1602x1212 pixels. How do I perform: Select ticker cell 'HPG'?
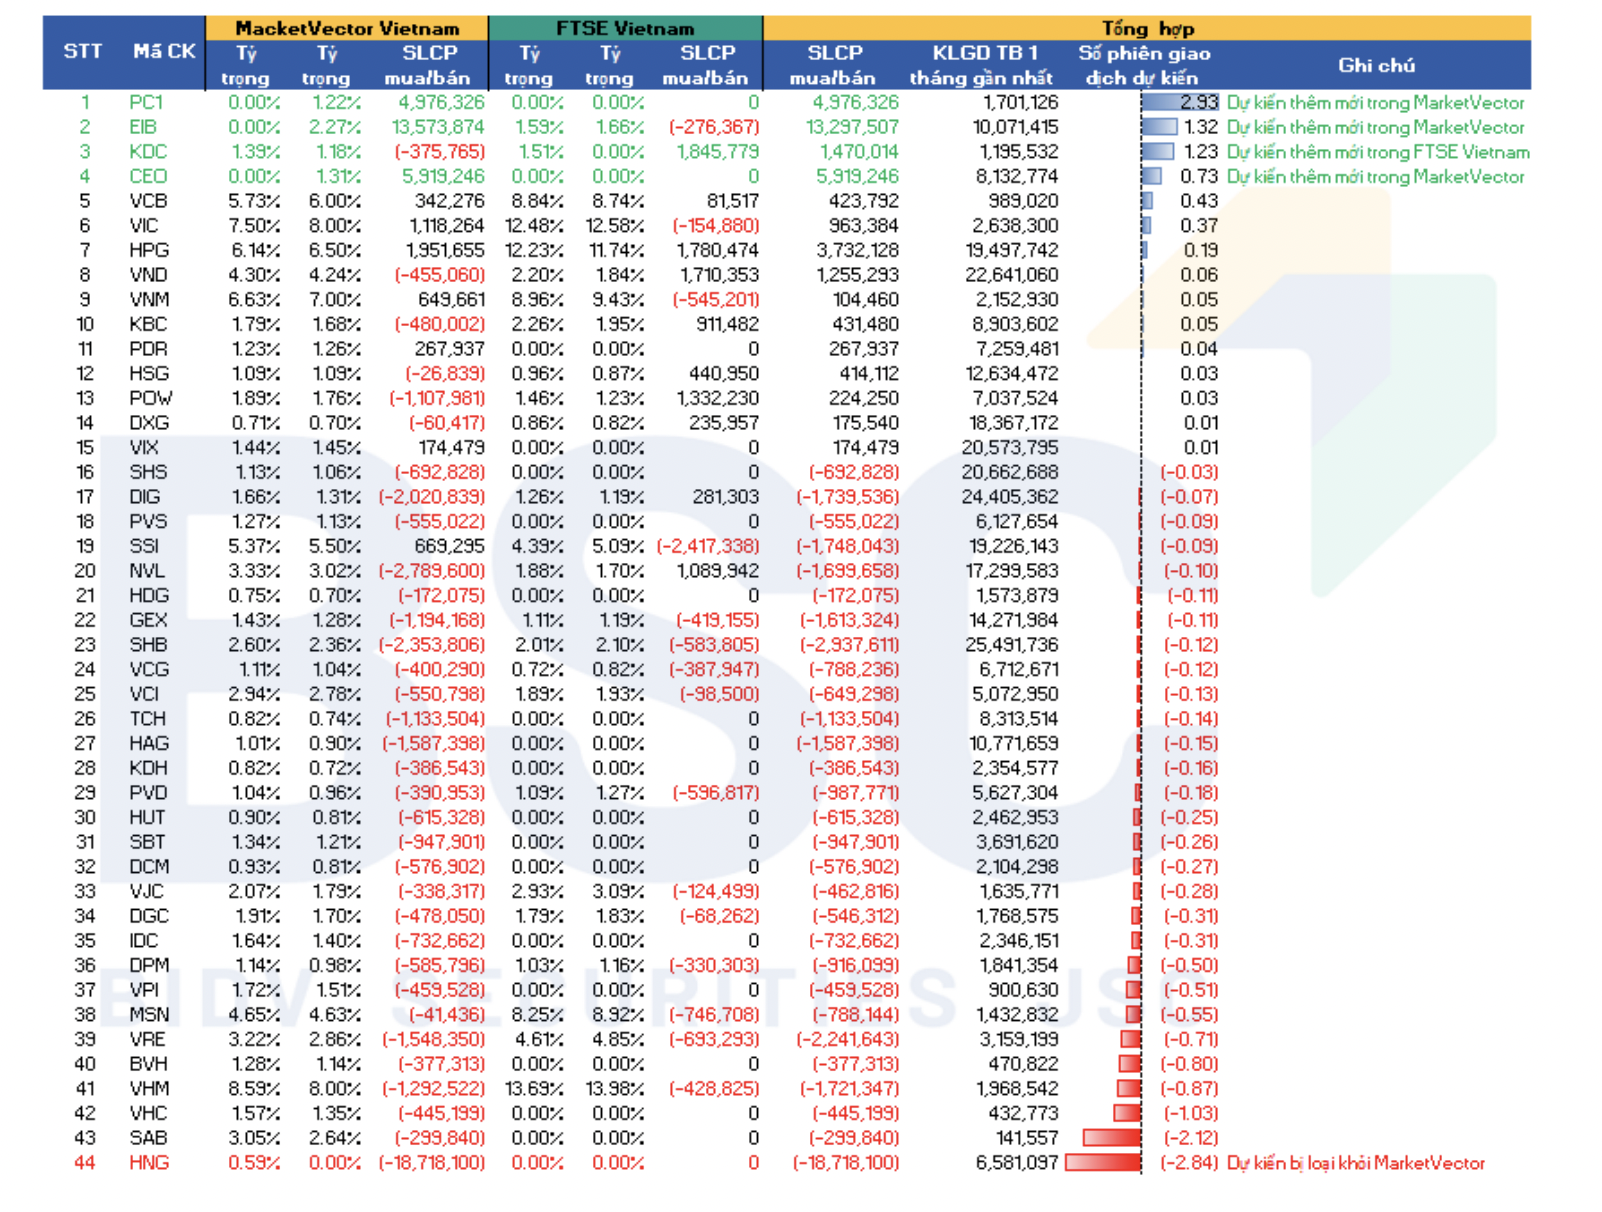(x=149, y=250)
